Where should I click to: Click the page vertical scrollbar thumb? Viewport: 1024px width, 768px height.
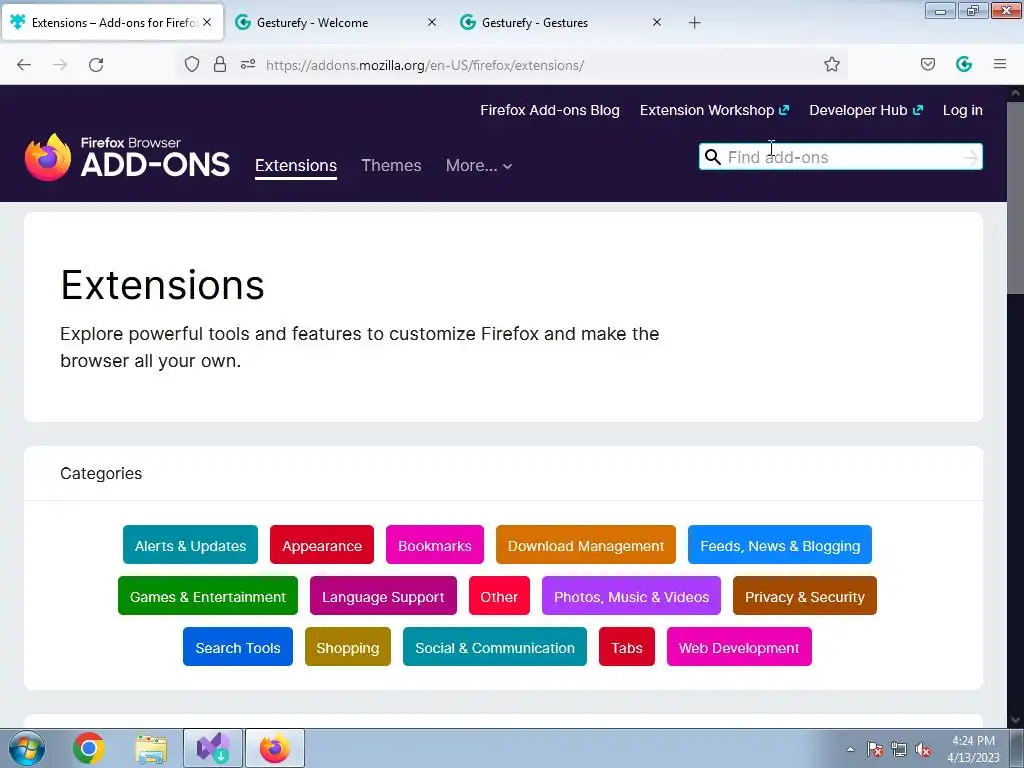pyautogui.click(x=1016, y=196)
